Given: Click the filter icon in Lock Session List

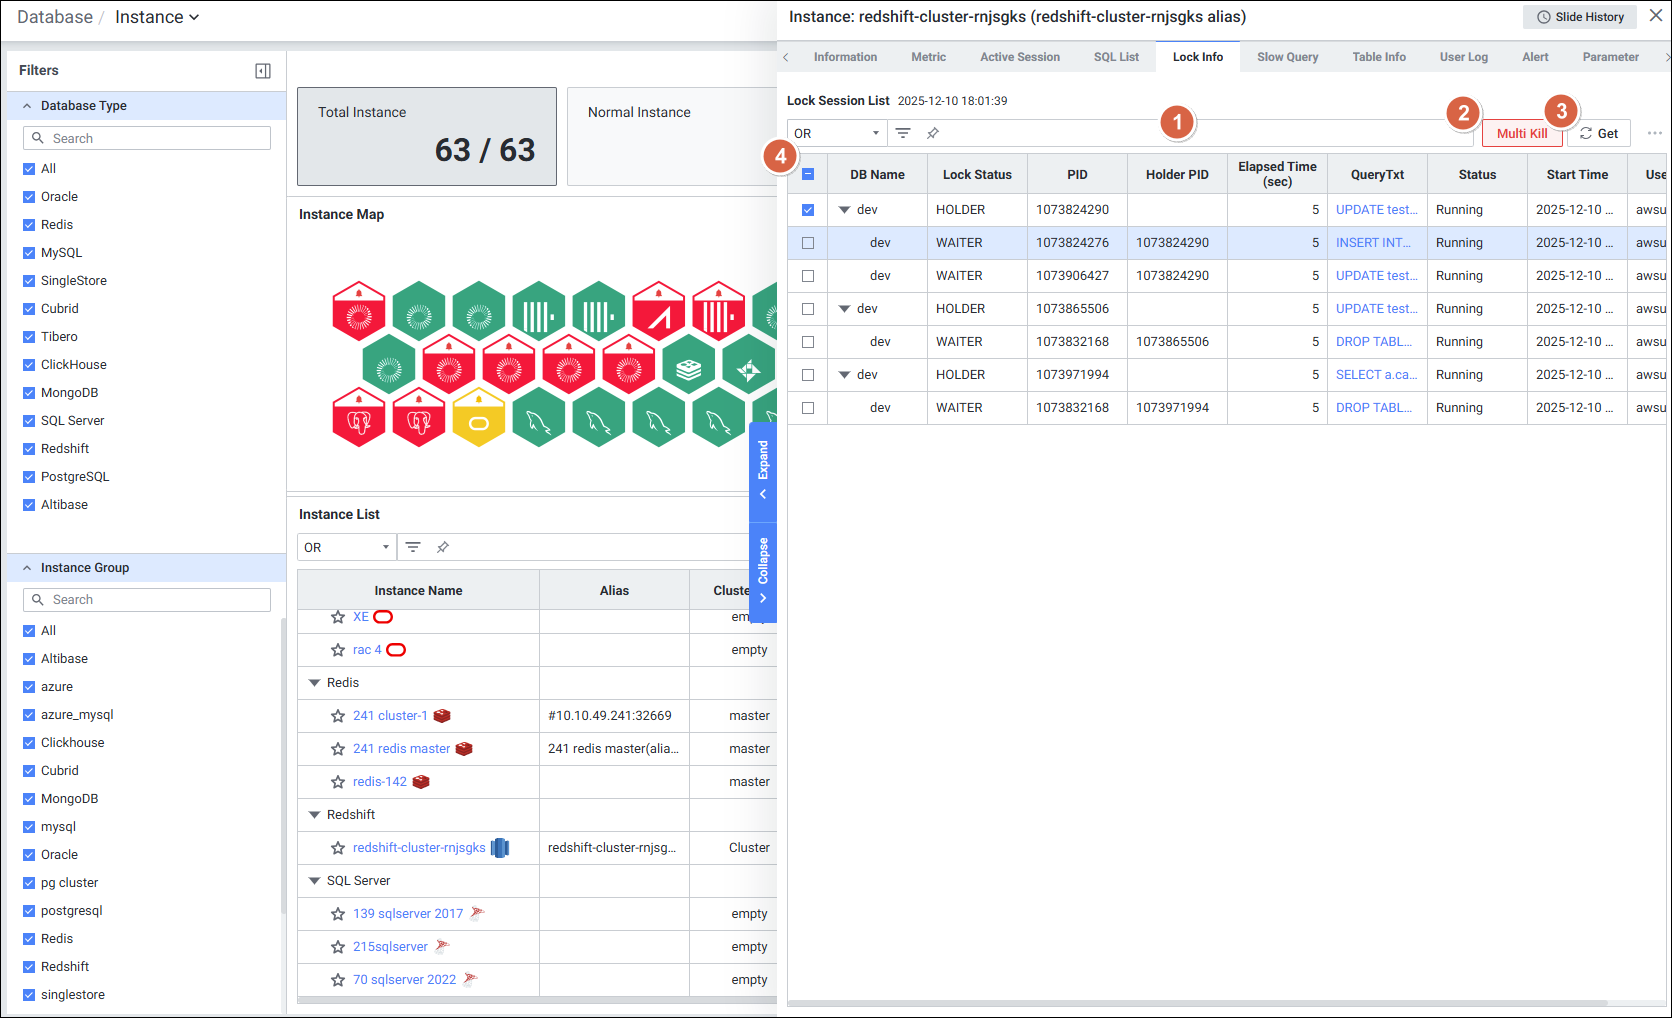Looking at the screenshot, I should point(903,133).
